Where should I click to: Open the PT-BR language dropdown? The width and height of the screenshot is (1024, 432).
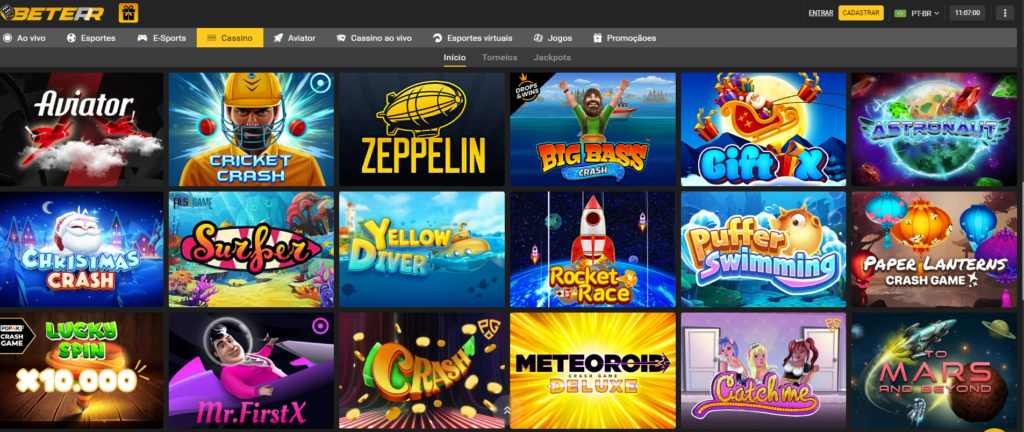(x=917, y=13)
